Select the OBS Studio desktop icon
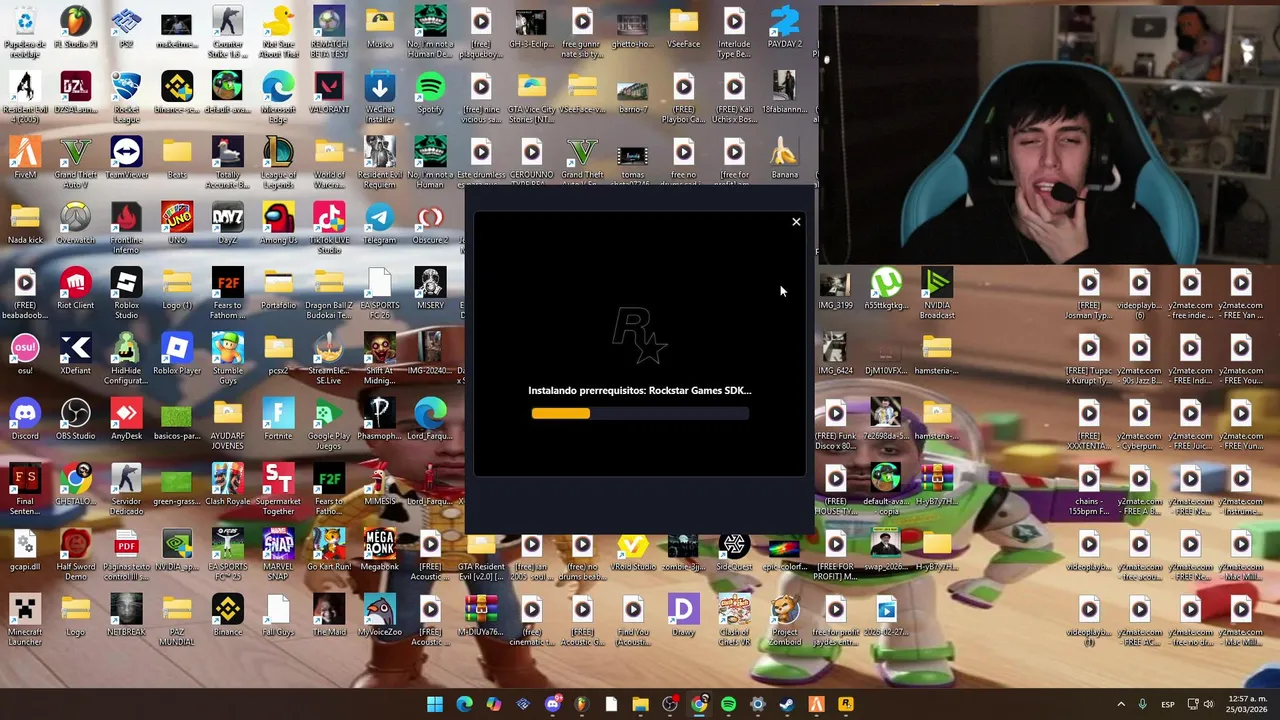 tap(75, 420)
